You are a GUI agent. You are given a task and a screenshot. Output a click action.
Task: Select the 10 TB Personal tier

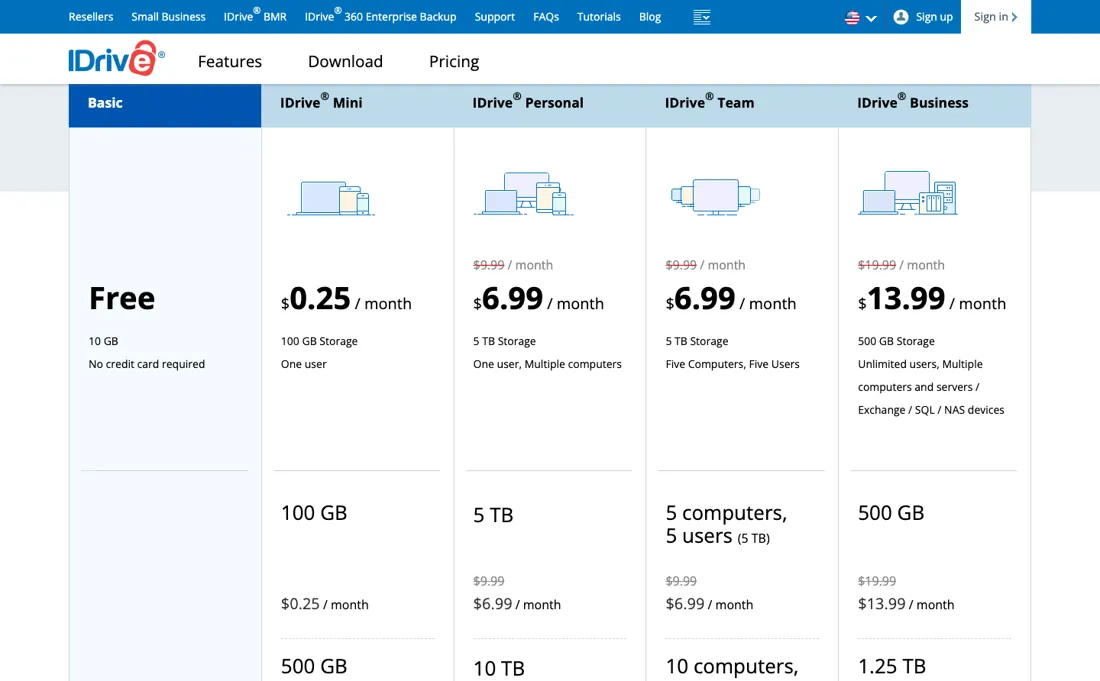[x=499, y=668]
